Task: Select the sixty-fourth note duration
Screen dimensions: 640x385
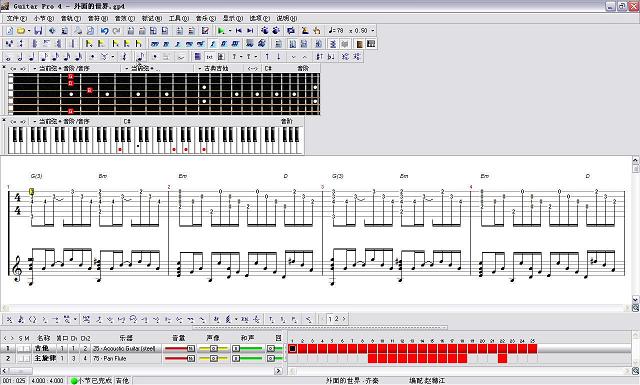Action: (79, 57)
